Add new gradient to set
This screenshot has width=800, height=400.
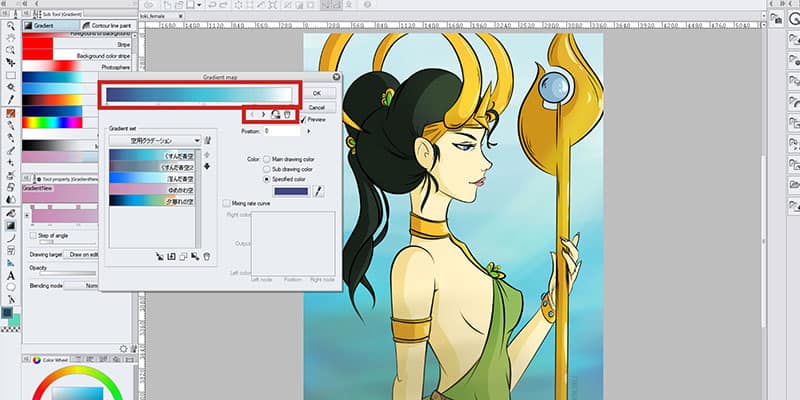(x=171, y=257)
